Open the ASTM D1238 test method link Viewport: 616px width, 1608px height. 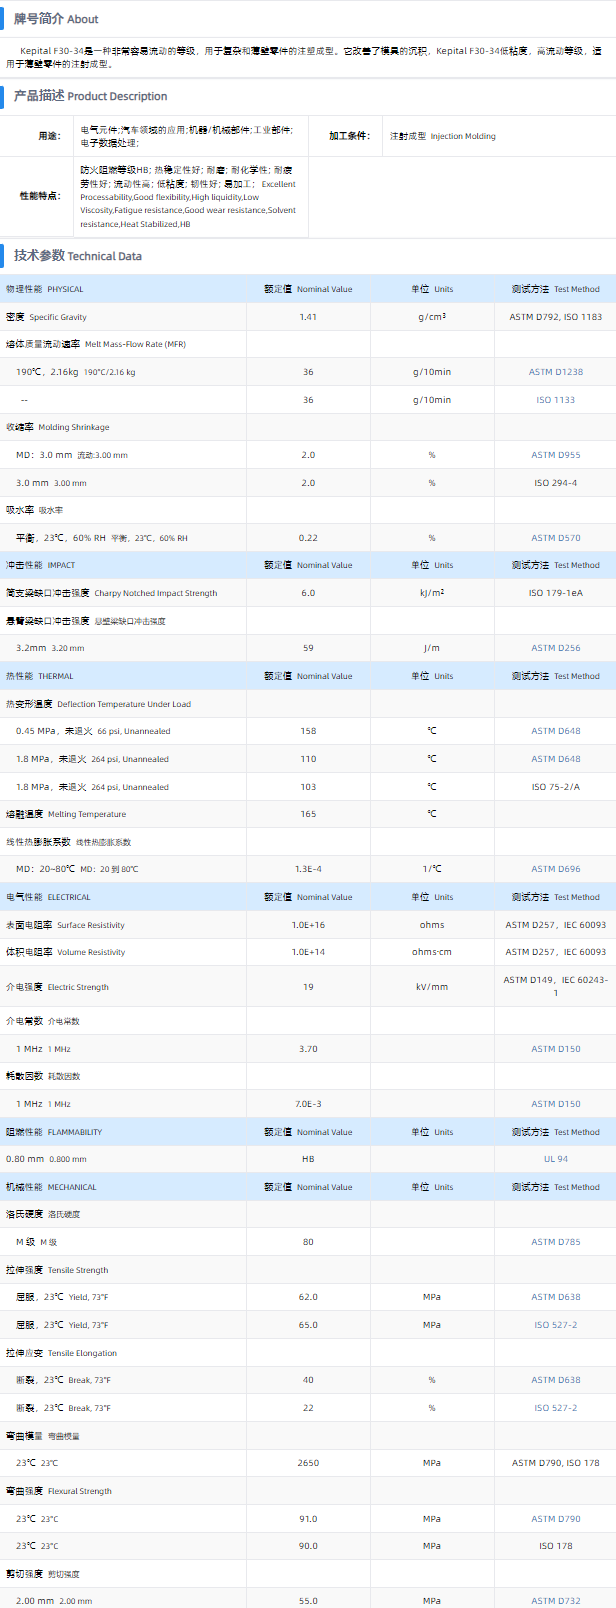(x=556, y=372)
